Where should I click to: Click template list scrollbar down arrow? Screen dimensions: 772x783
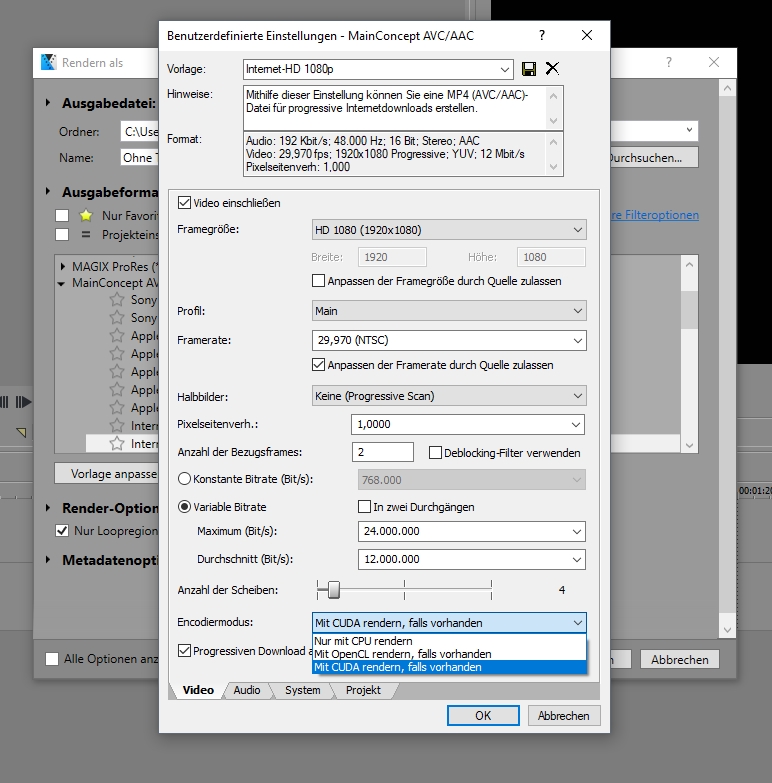(690, 445)
